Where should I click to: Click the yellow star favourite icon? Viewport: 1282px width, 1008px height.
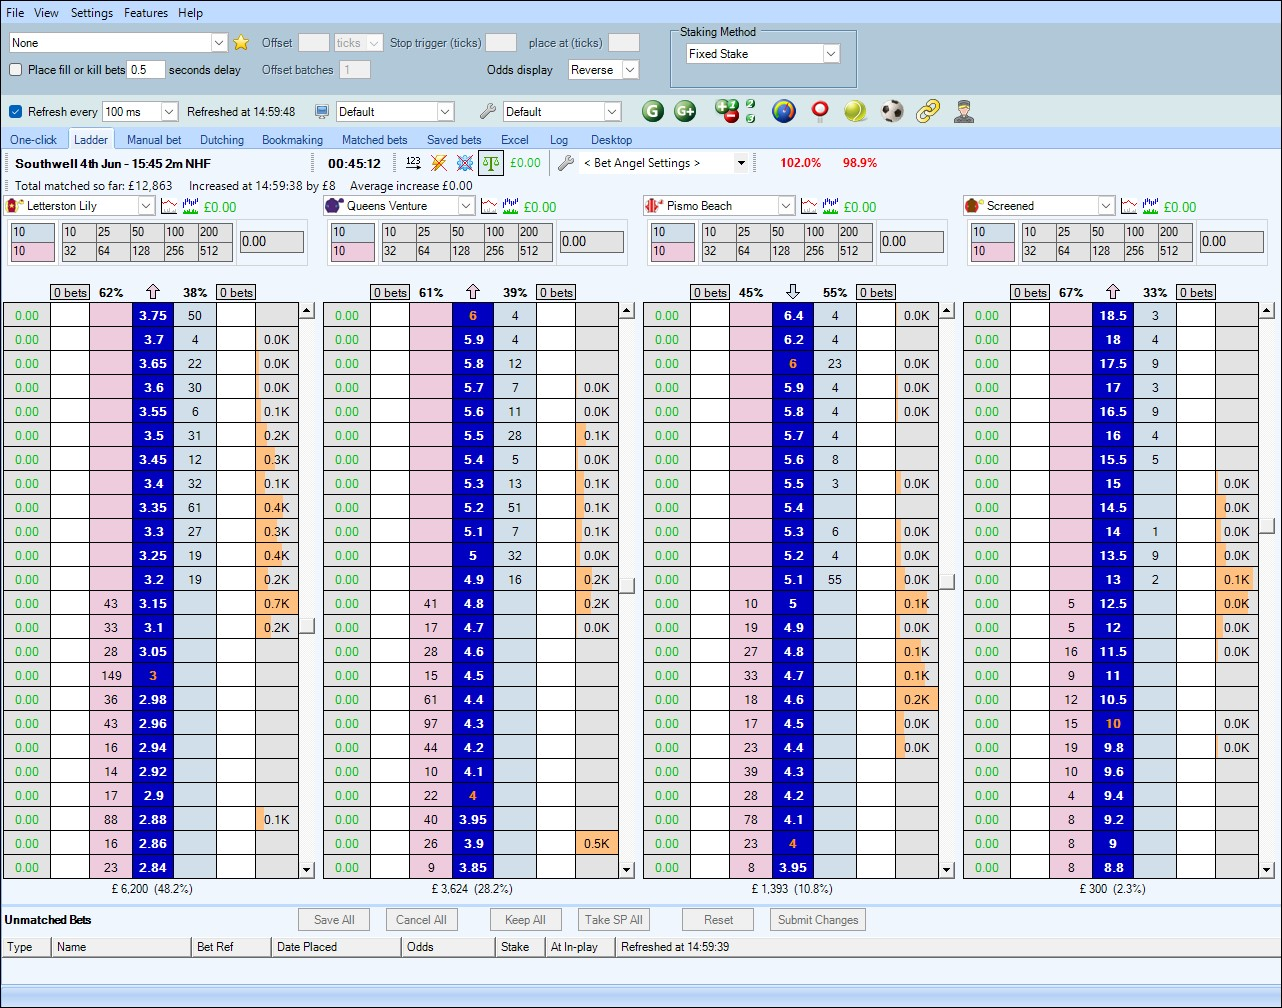(241, 42)
